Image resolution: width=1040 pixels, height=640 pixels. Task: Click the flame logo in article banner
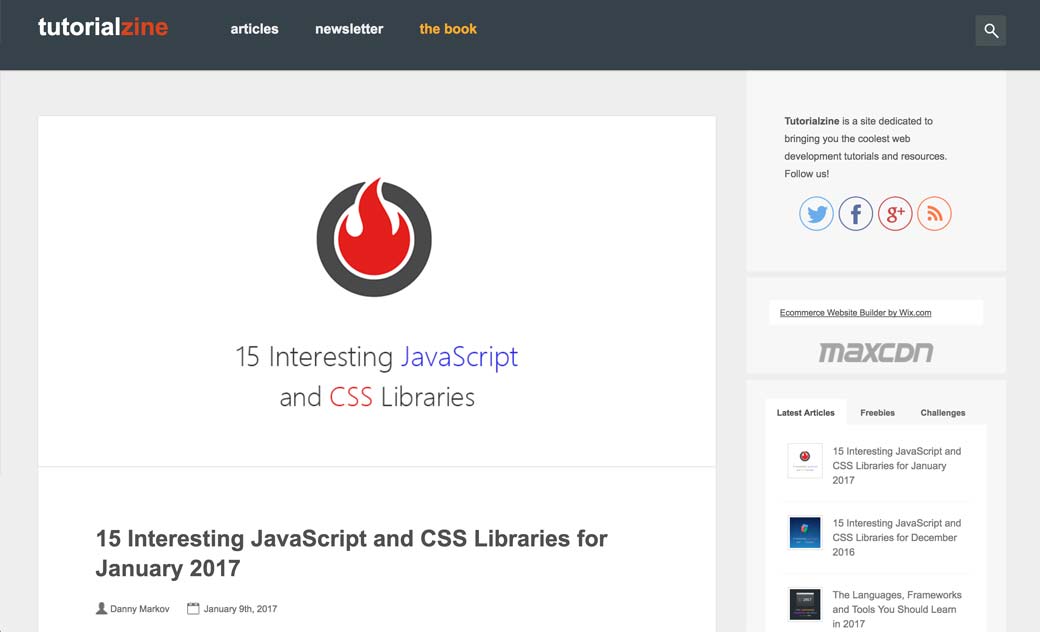[x=374, y=238]
